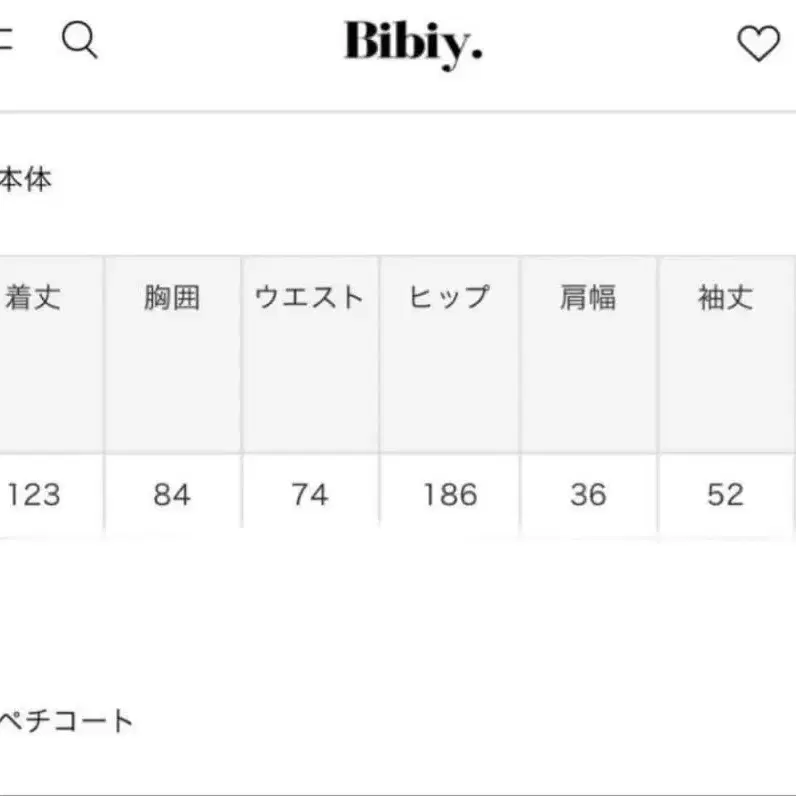Screen dimensions: 796x796
Task: Select the ヒップ column header
Action: coord(449,298)
